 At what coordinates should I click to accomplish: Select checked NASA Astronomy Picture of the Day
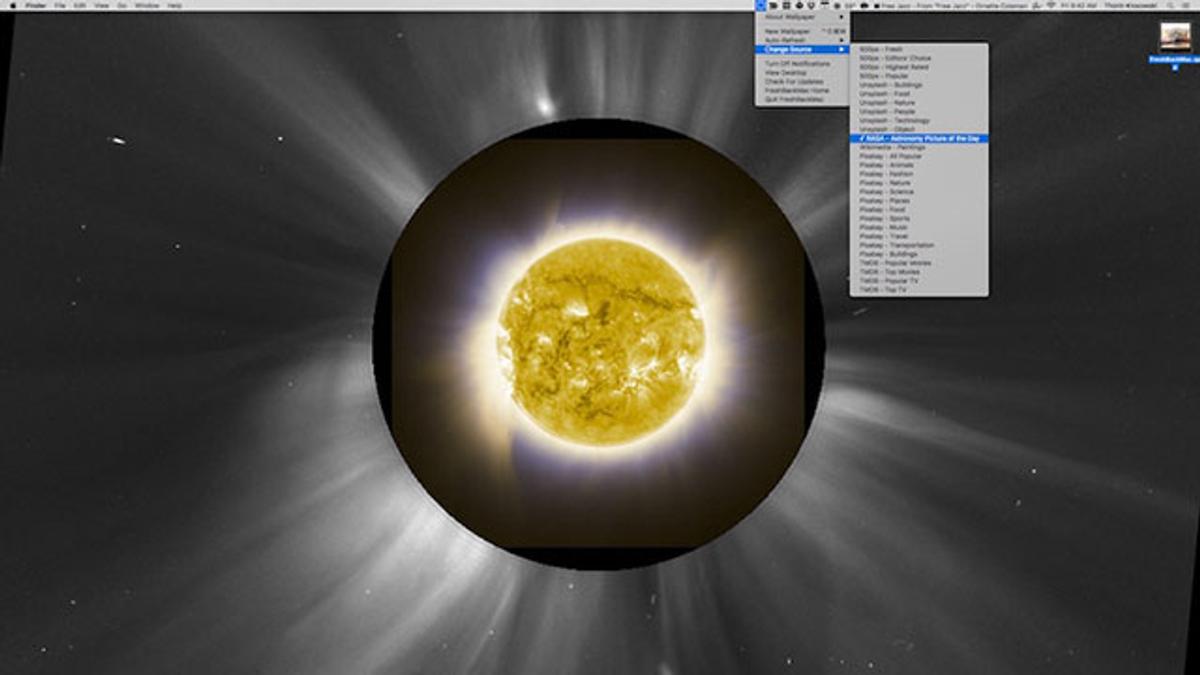click(919, 138)
